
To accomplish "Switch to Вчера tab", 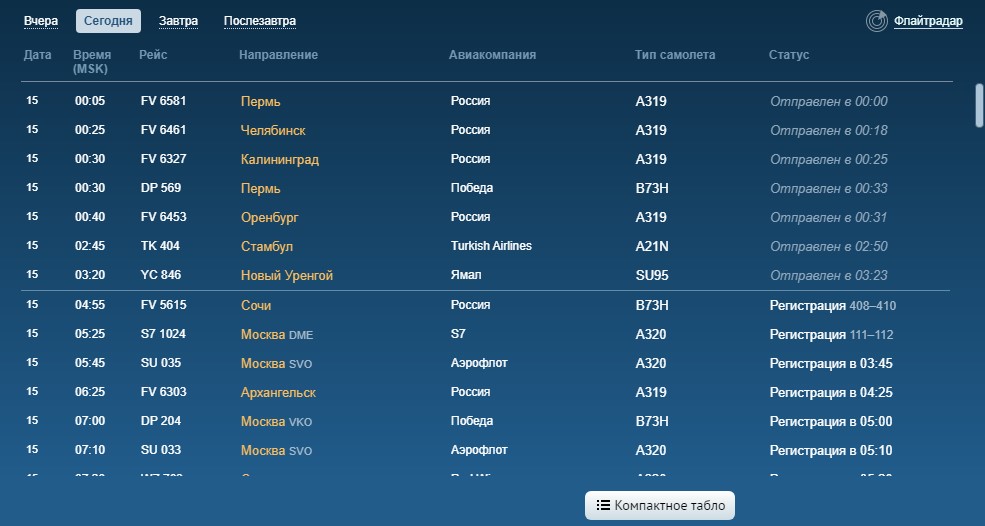I will pos(41,21).
